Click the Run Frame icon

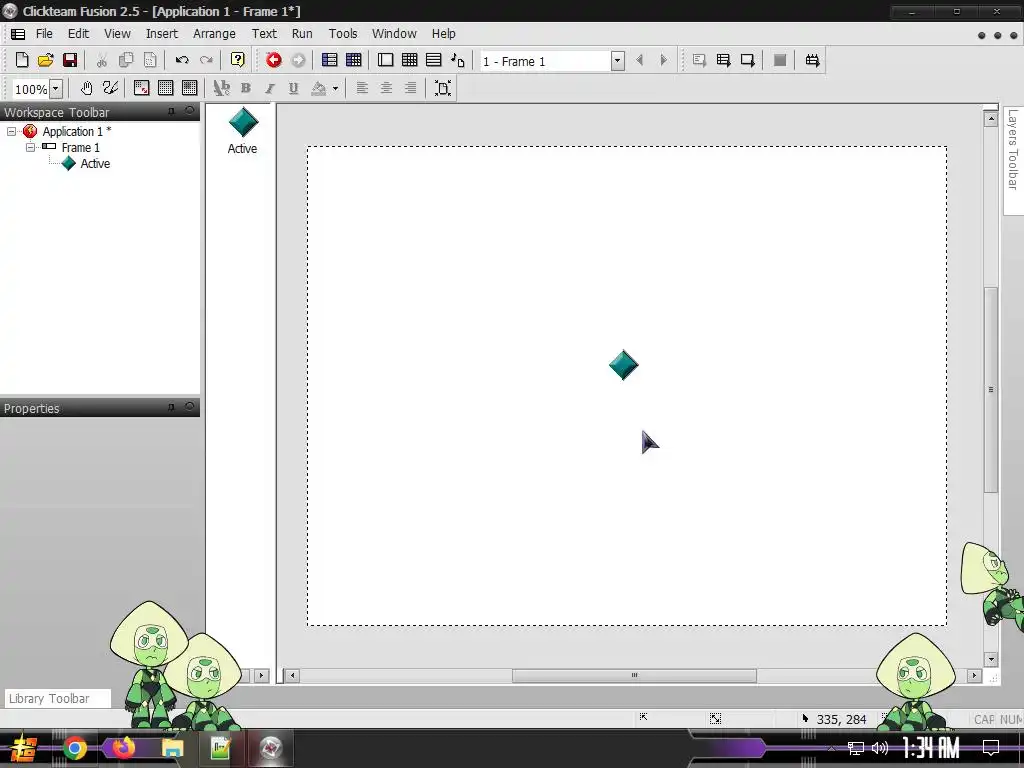[x=748, y=60]
